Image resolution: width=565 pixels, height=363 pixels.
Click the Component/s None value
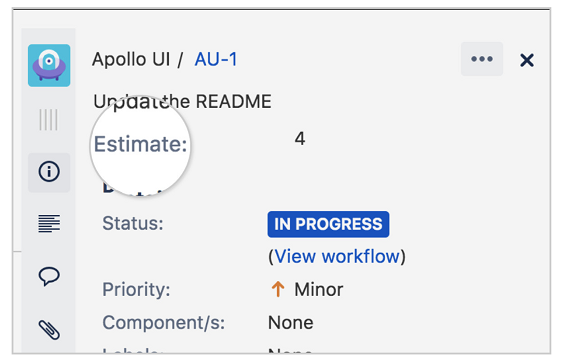point(290,323)
